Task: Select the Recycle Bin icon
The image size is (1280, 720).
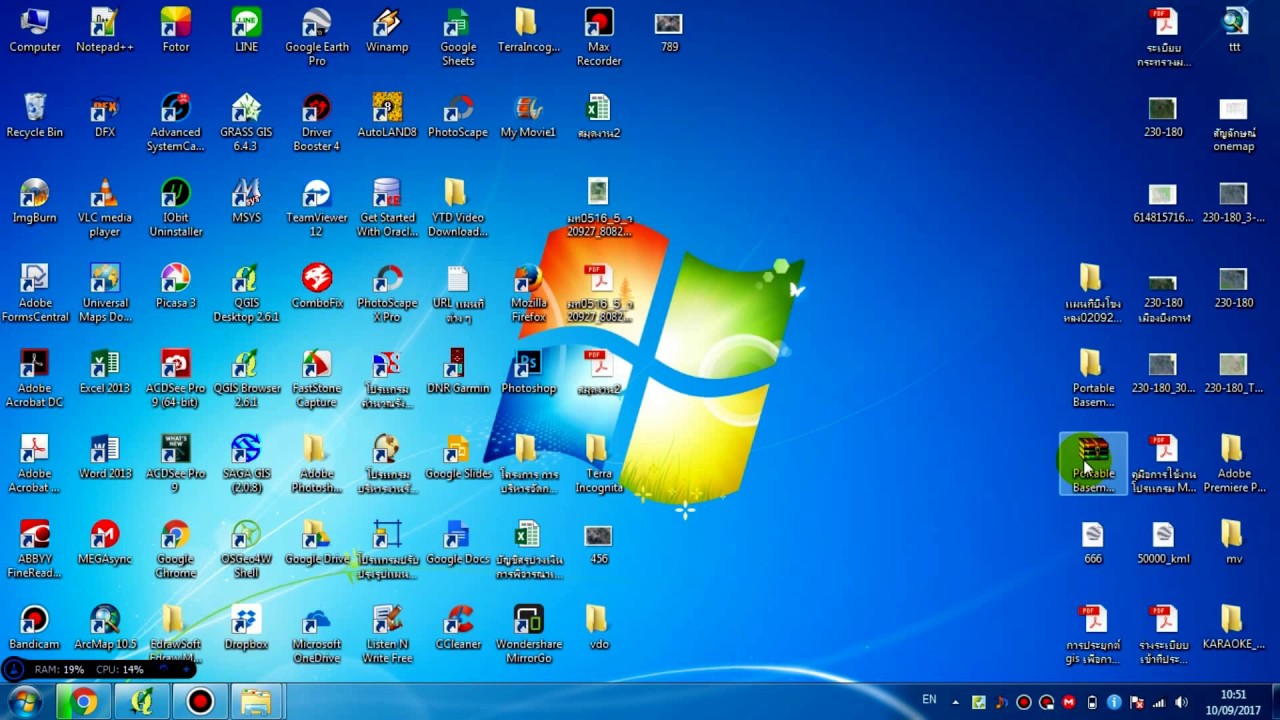Action: pyautogui.click(x=35, y=115)
